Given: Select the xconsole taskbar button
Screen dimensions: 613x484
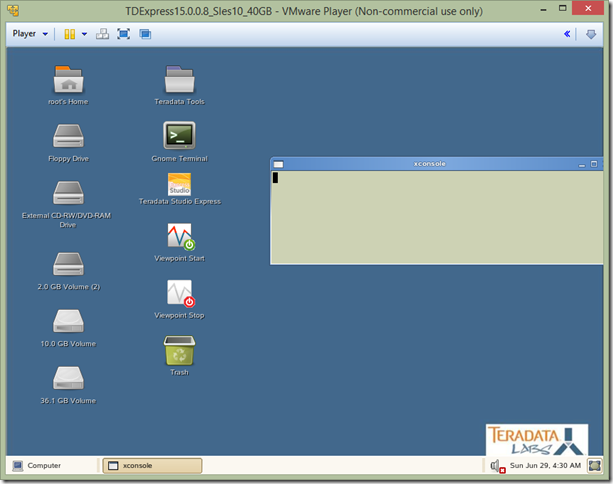Looking at the screenshot, I should click(152, 465).
